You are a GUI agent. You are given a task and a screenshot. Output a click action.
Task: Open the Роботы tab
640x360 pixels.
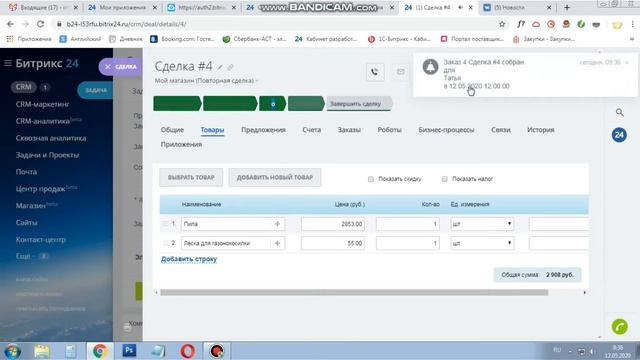(x=389, y=130)
